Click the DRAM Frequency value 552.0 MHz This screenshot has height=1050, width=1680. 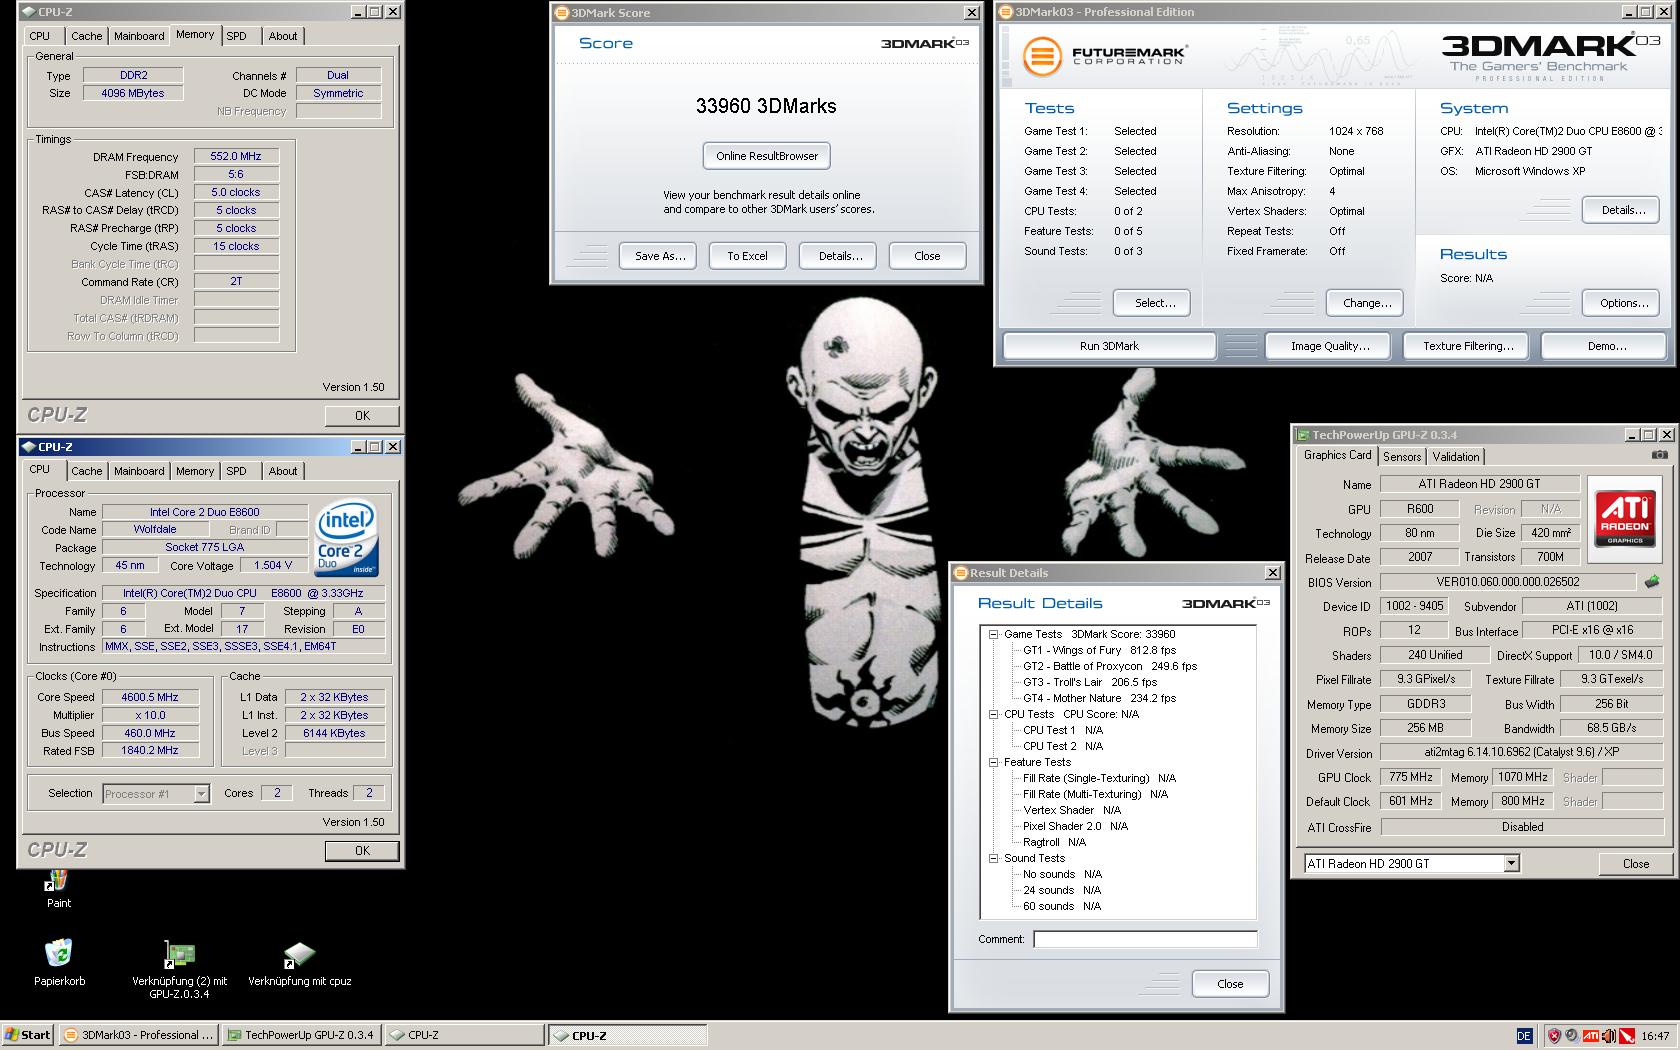[236, 157]
